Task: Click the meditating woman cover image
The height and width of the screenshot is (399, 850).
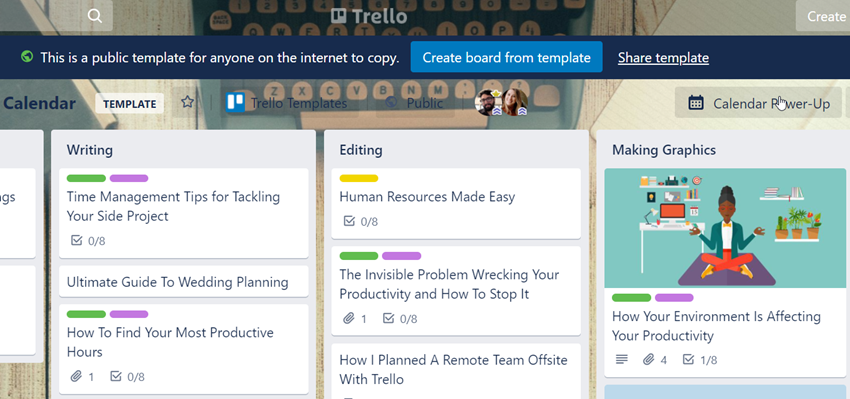Action: click(x=725, y=228)
